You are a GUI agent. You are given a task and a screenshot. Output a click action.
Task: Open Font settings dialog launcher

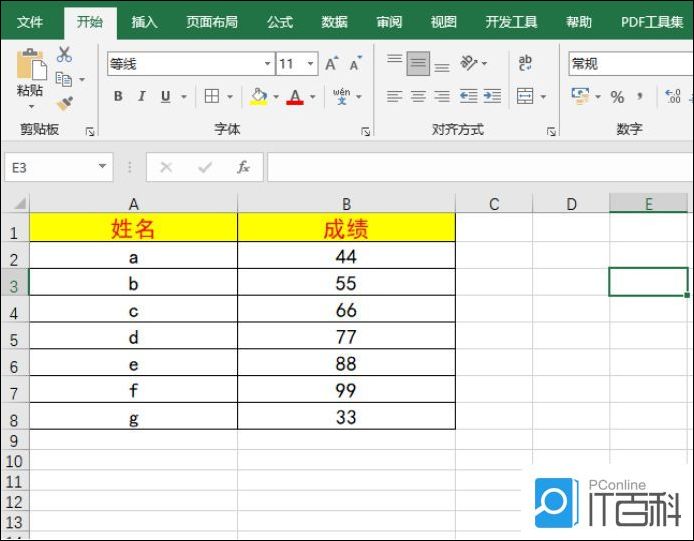366,131
